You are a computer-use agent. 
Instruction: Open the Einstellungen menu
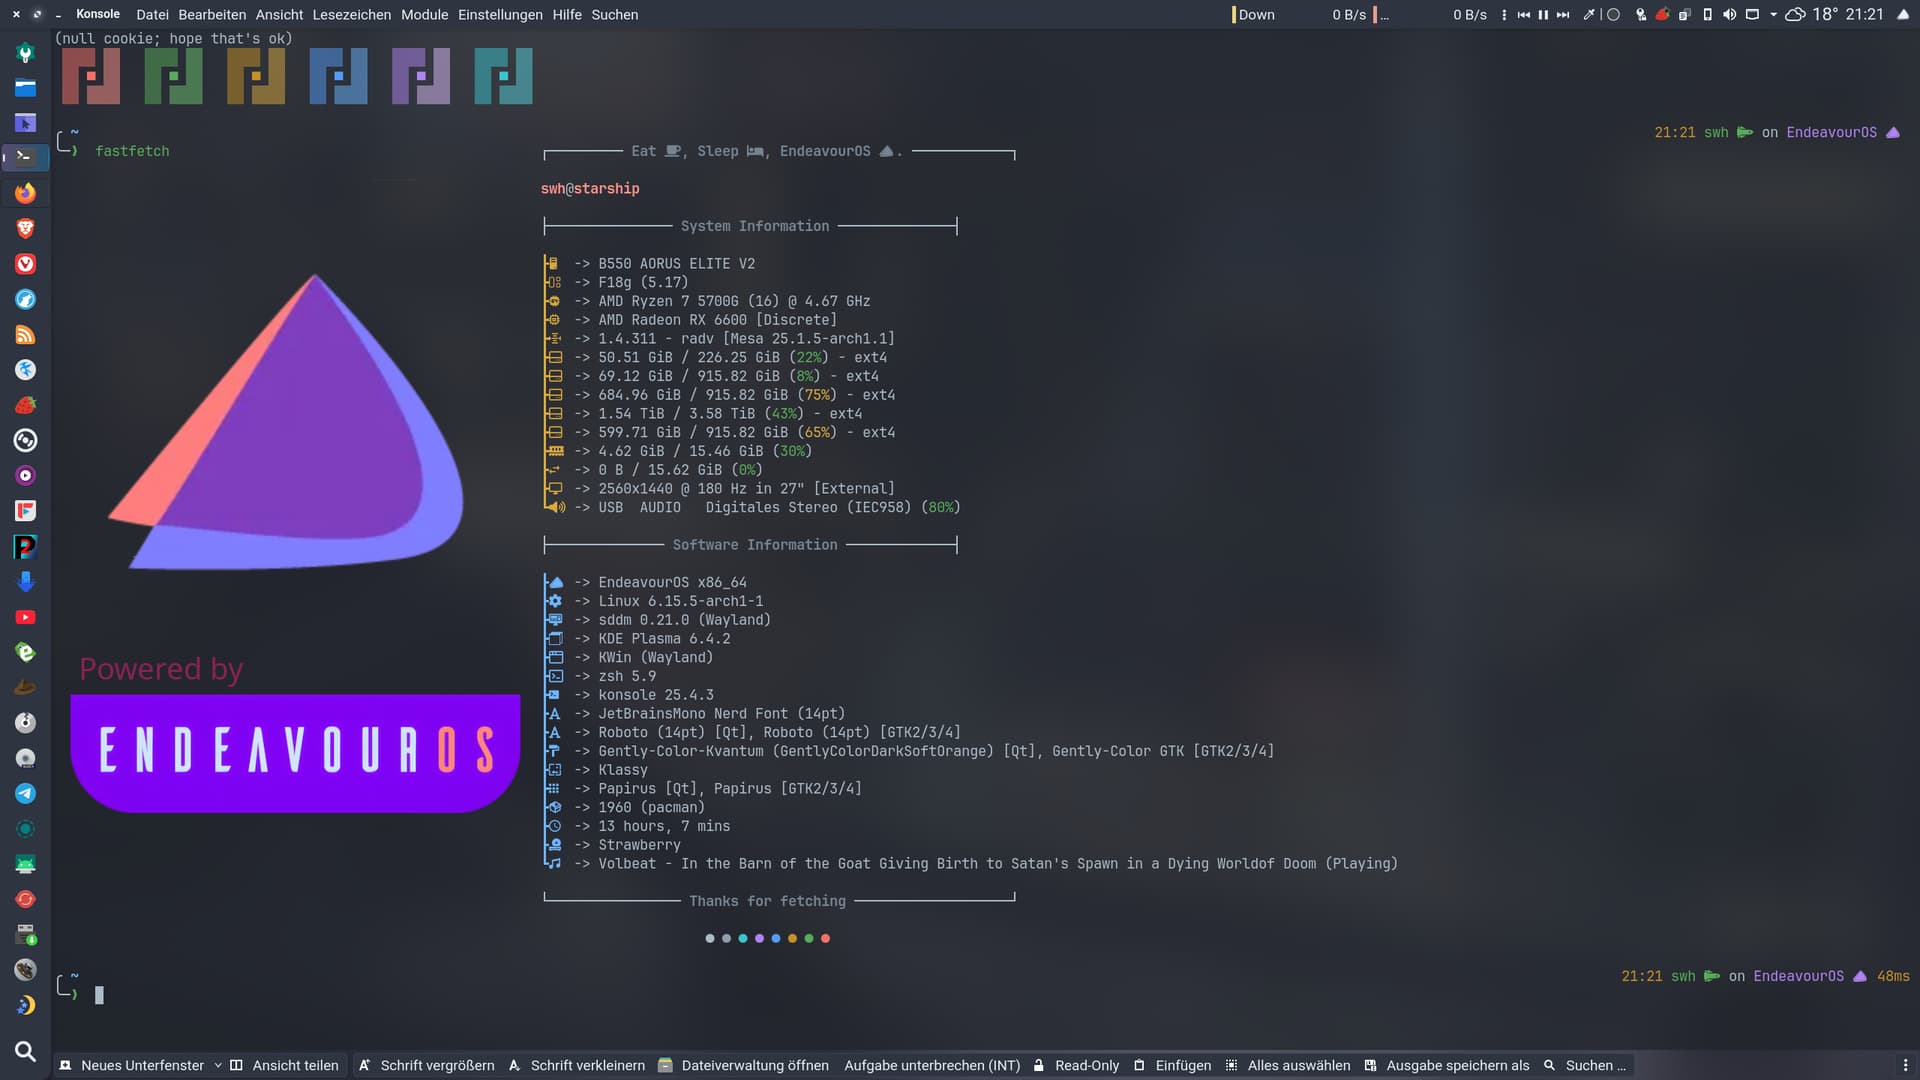[x=500, y=15]
